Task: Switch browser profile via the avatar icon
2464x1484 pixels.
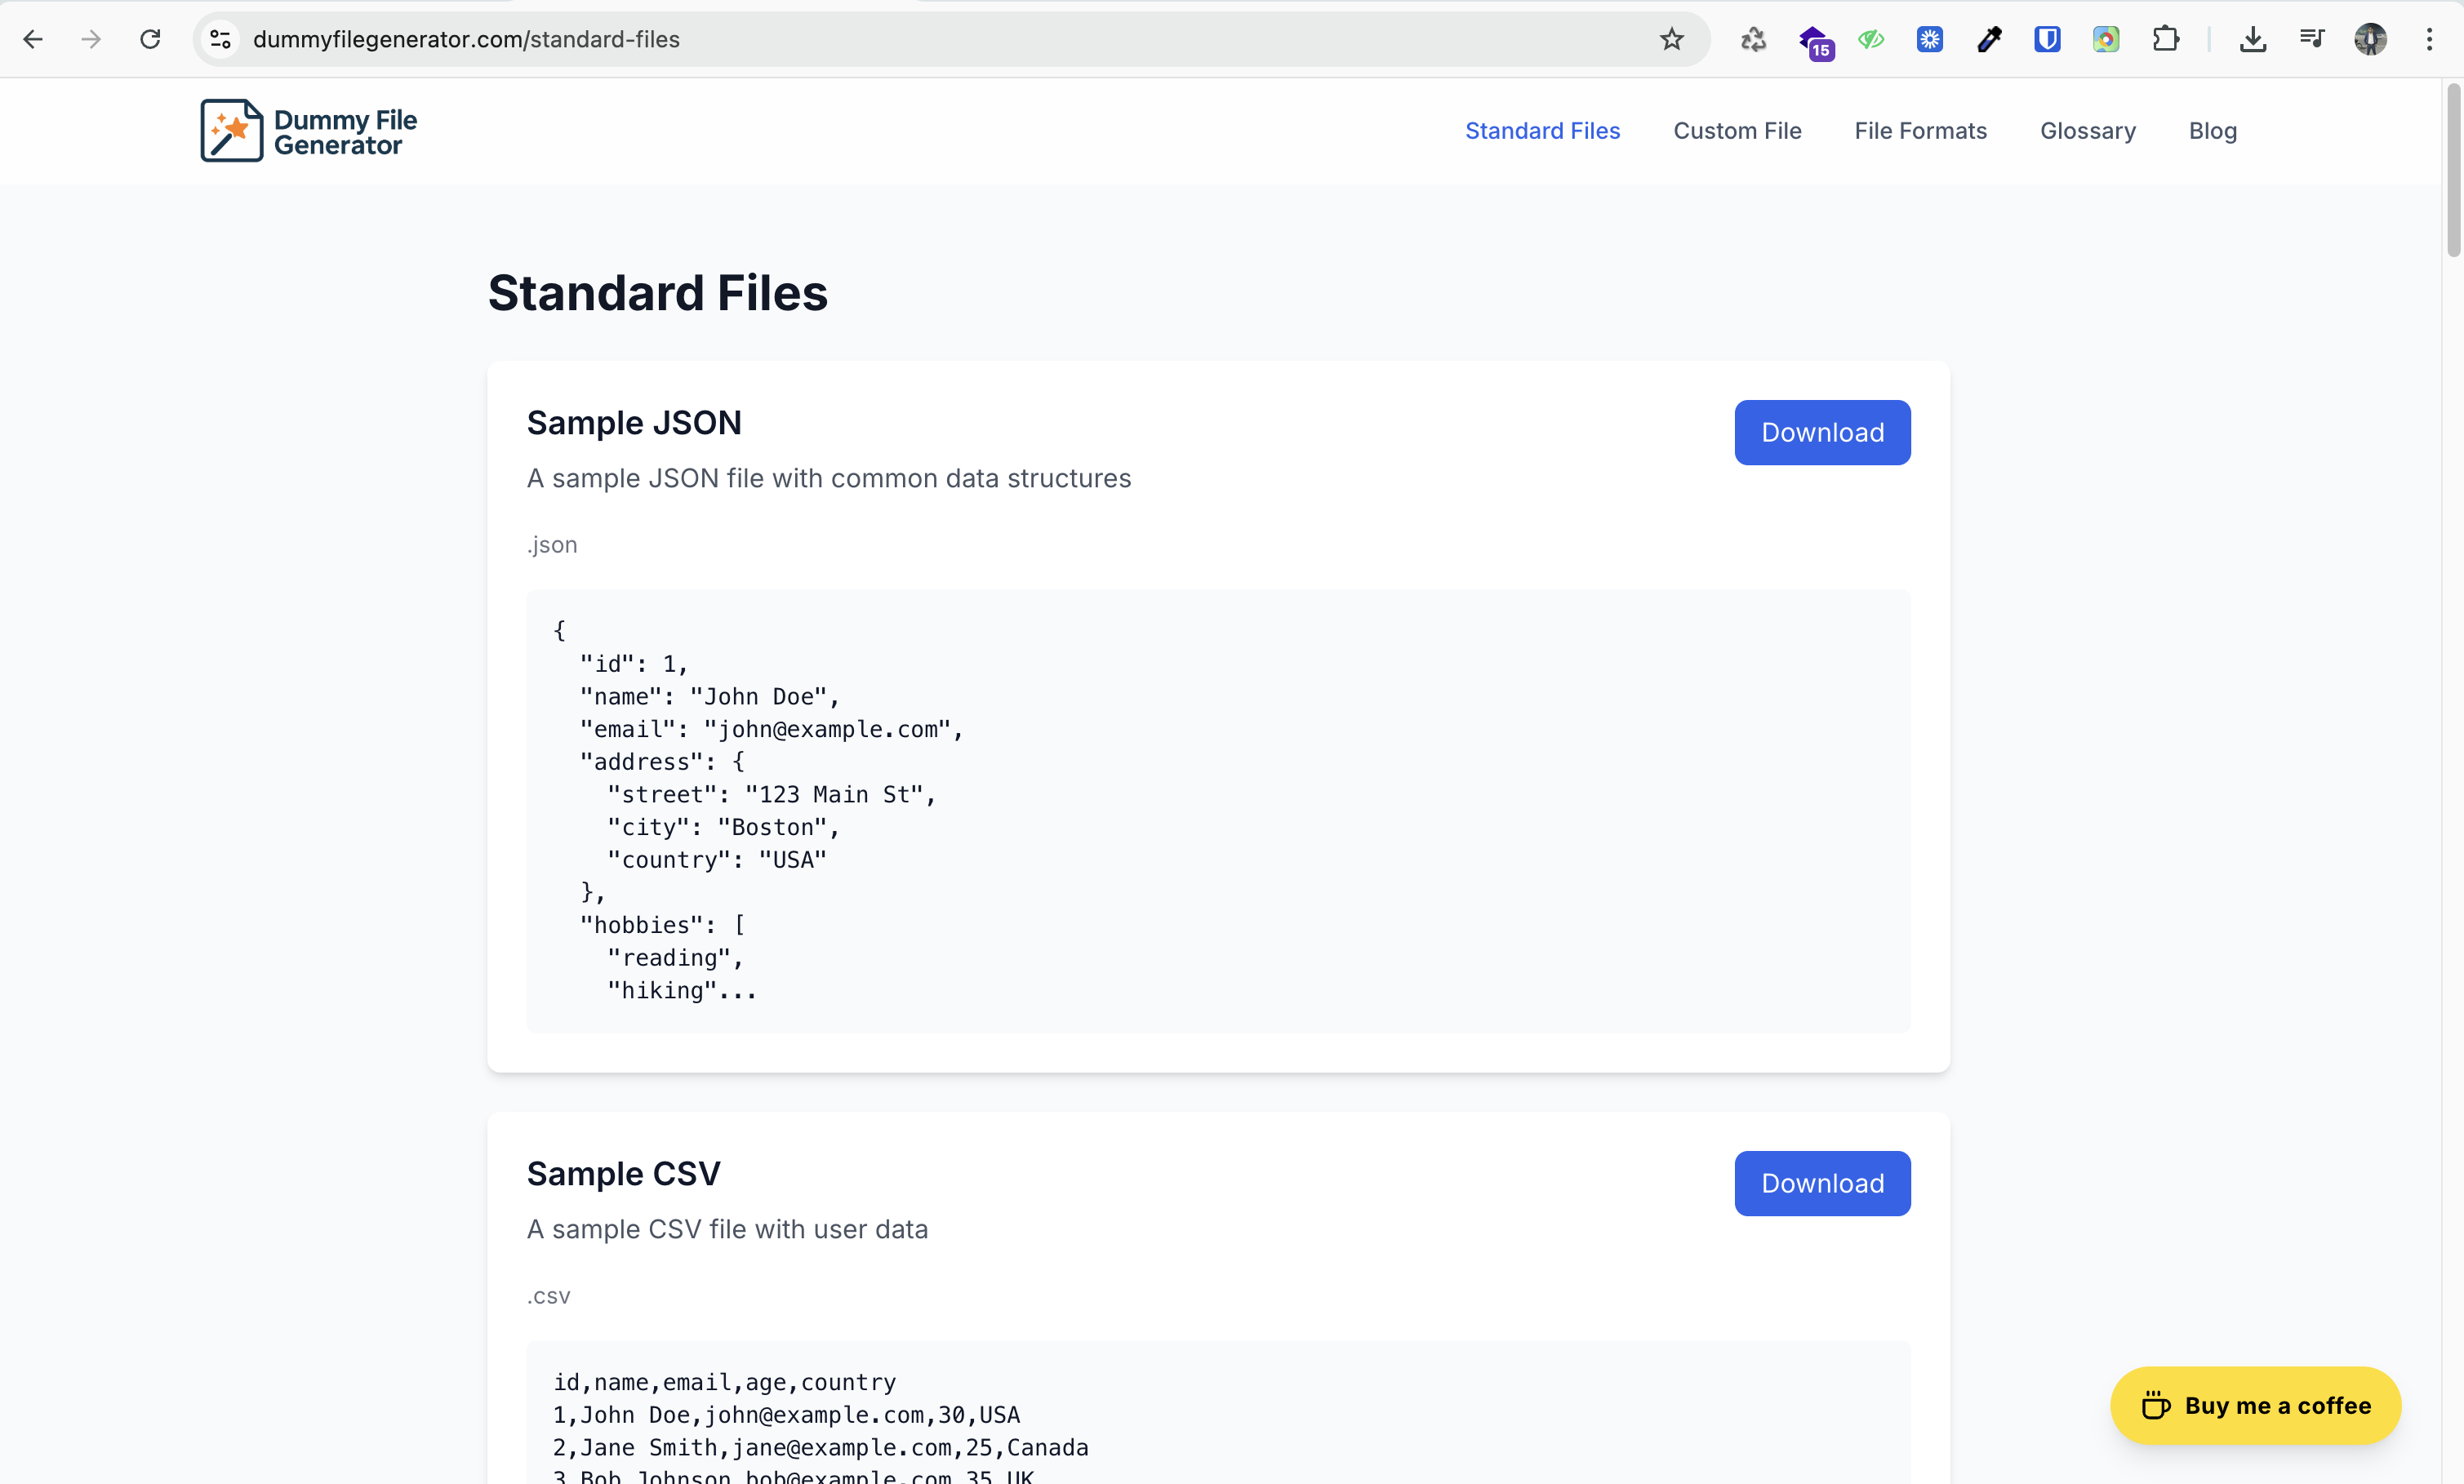Action: [2372, 39]
